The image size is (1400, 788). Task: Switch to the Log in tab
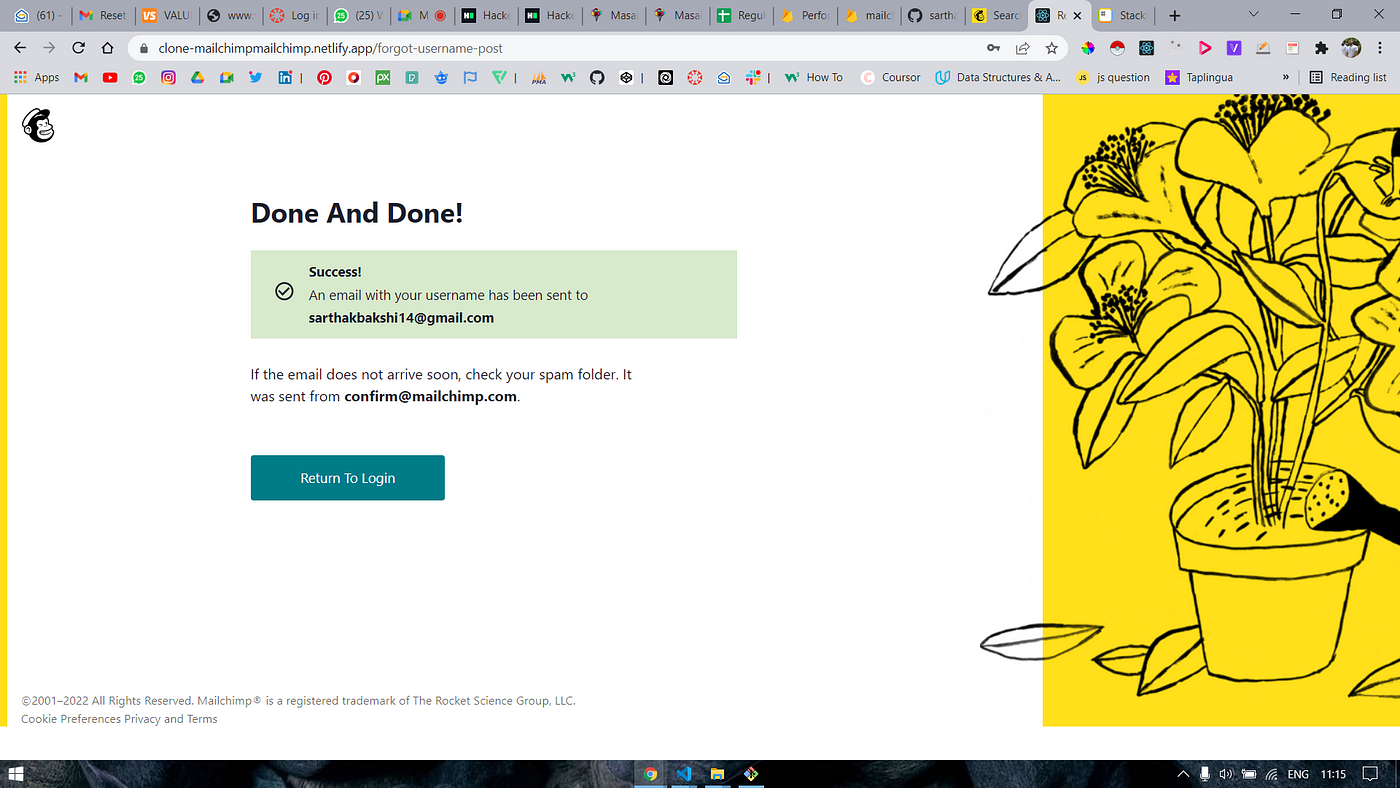tap(295, 15)
